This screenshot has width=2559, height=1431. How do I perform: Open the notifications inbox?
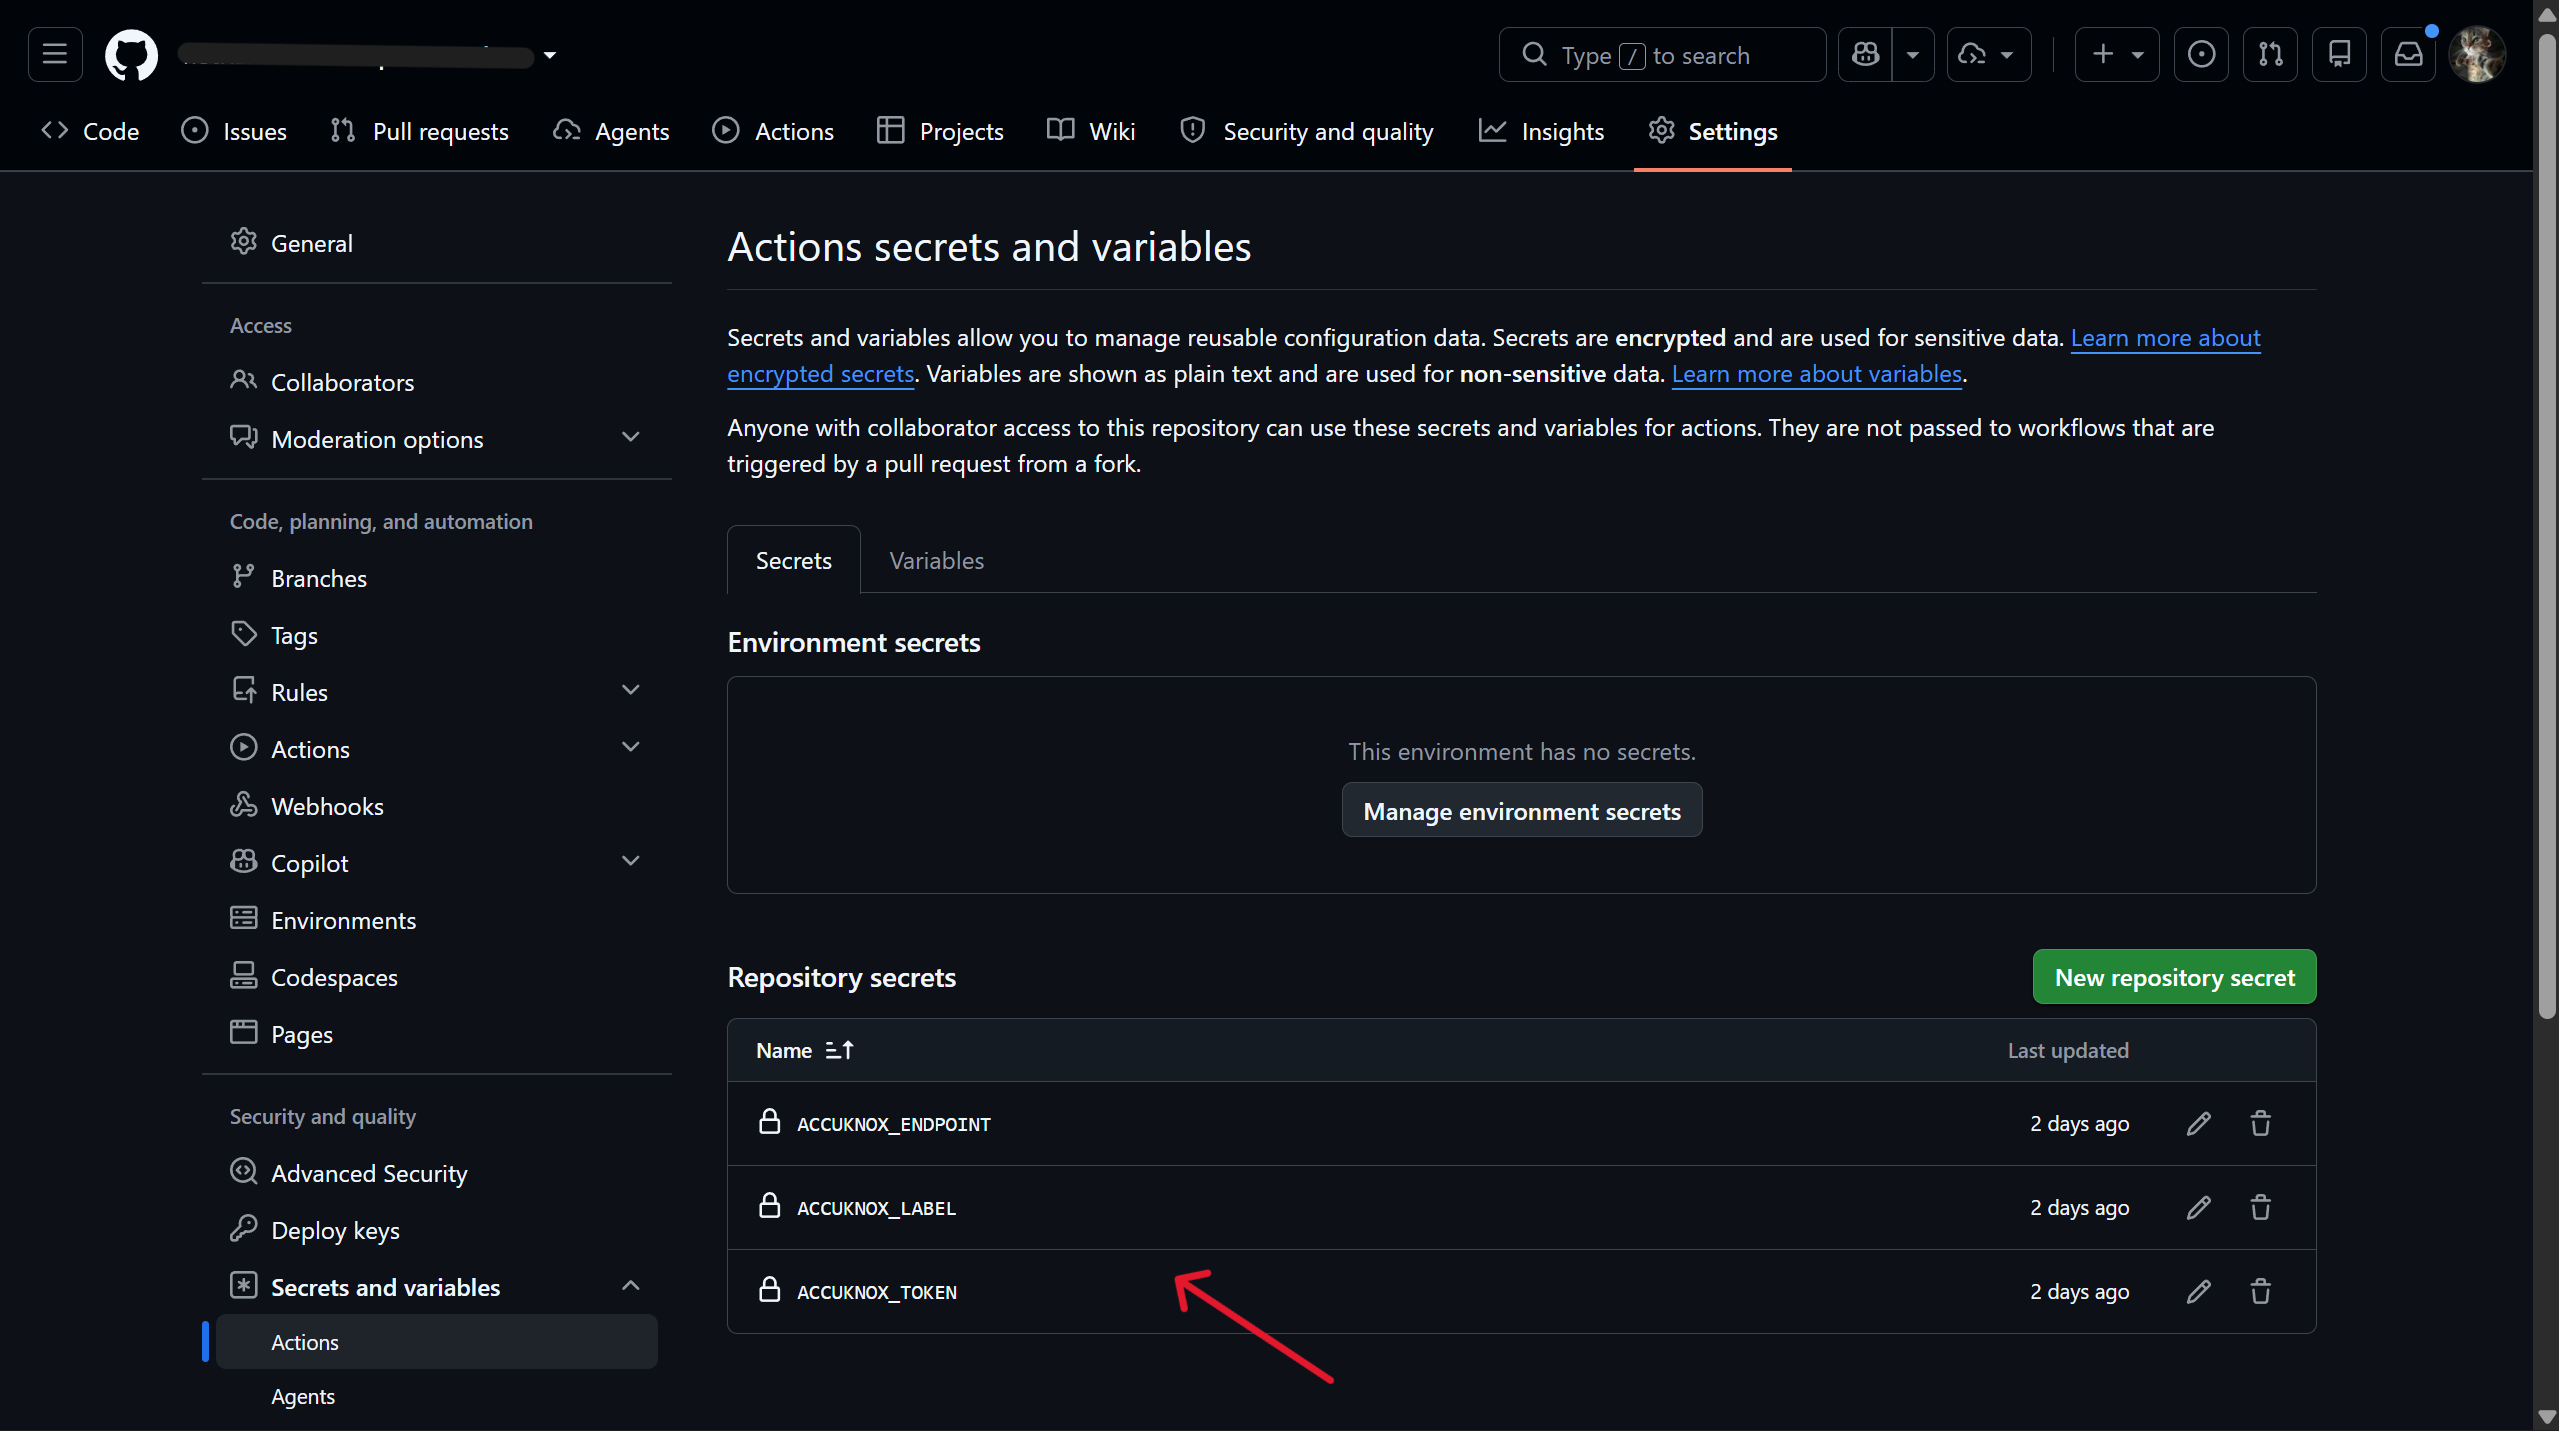pos(2408,54)
